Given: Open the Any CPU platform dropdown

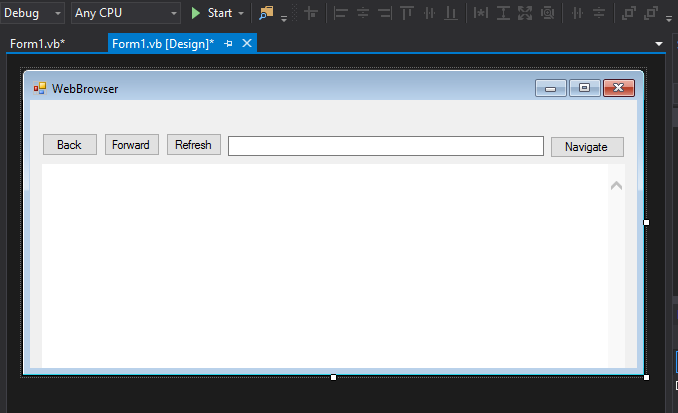Looking at the screenshot, I should point(126,13).
